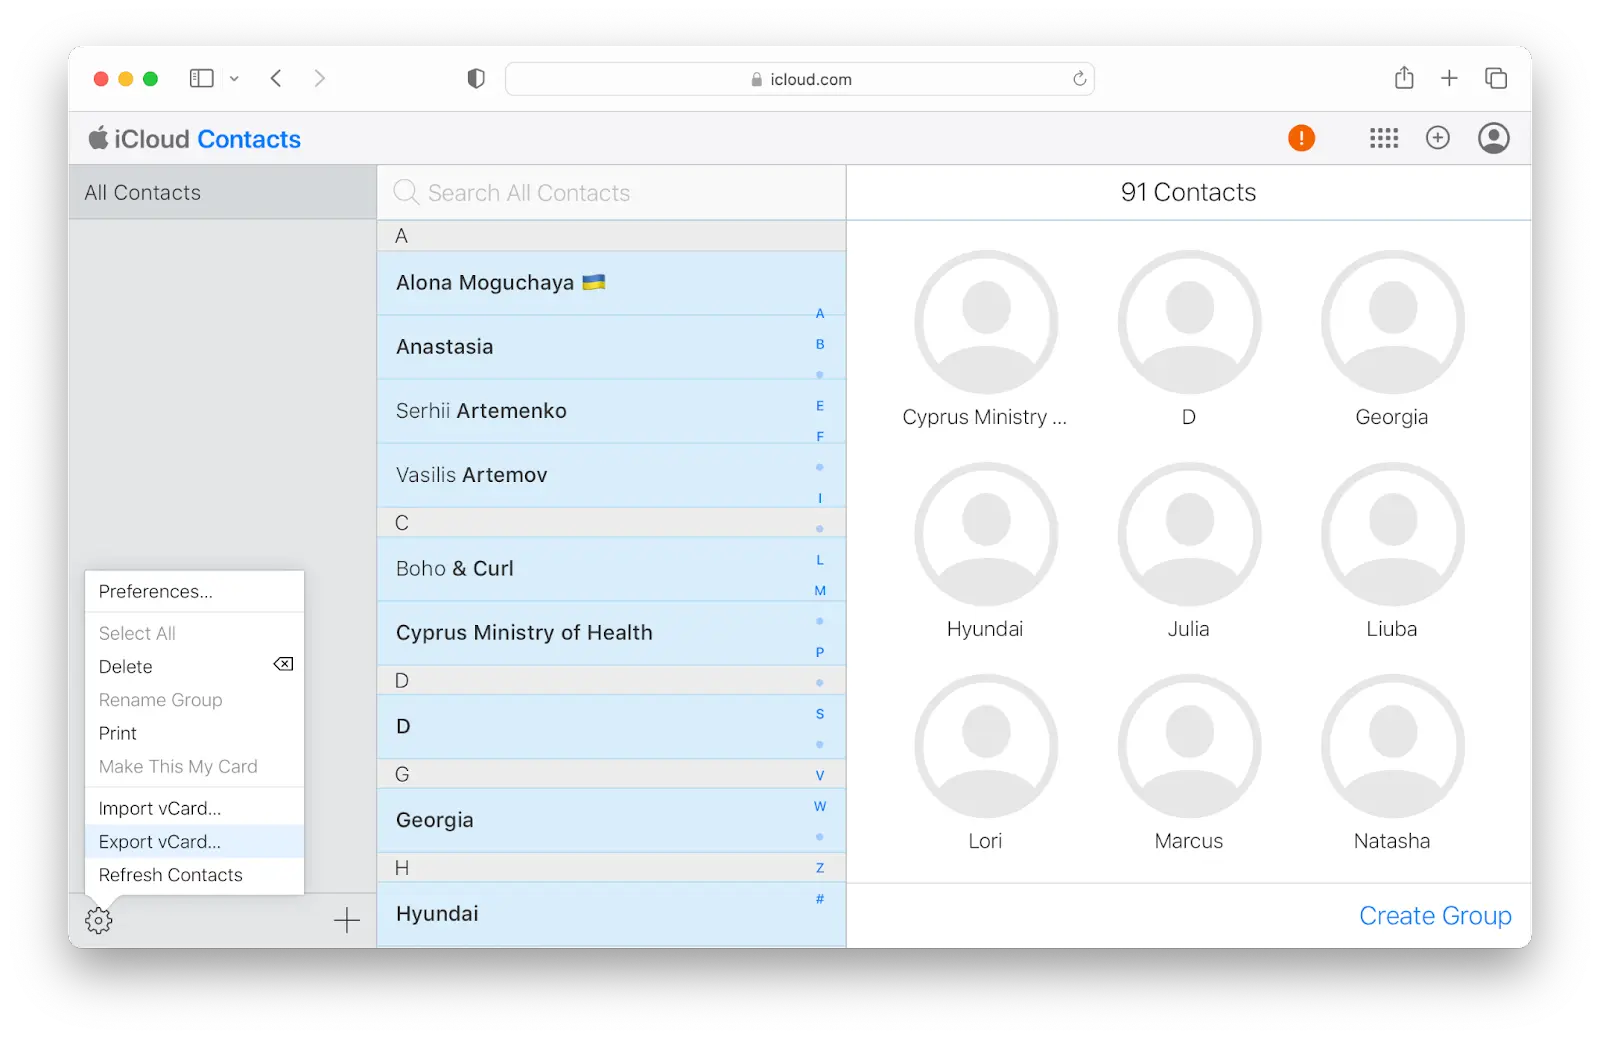Open a new tab with plus icon

pyautogui.click(x=1449, y=78)
